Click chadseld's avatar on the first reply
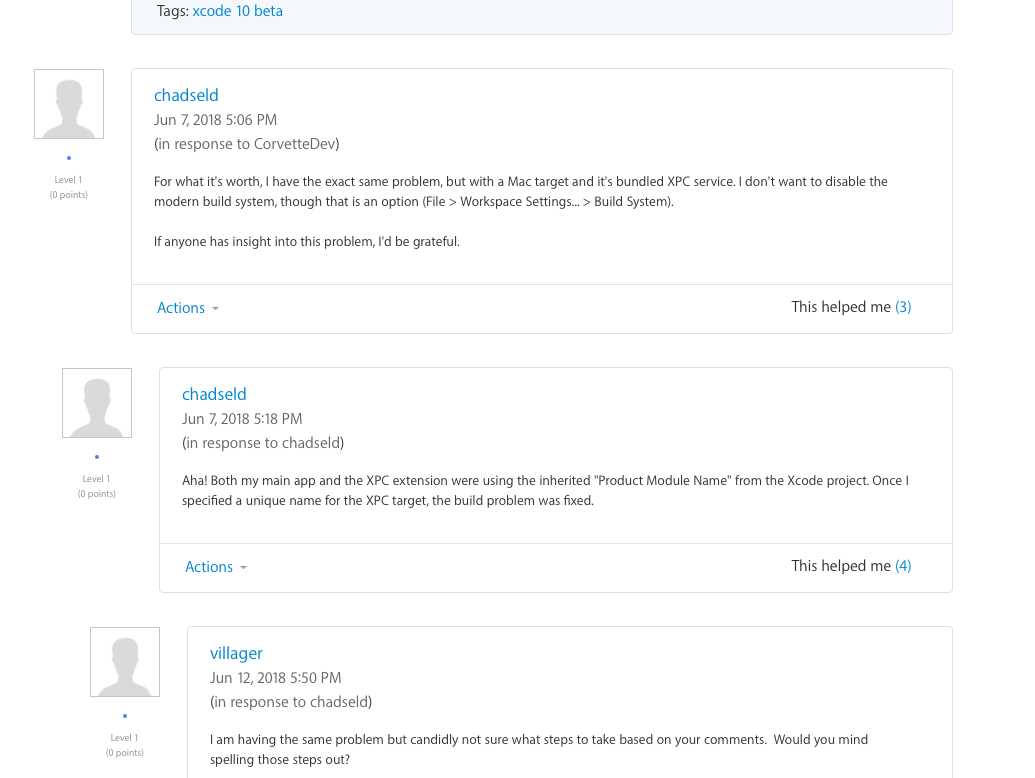Viewport: 1035px width, 778px height. pos(69,104)
